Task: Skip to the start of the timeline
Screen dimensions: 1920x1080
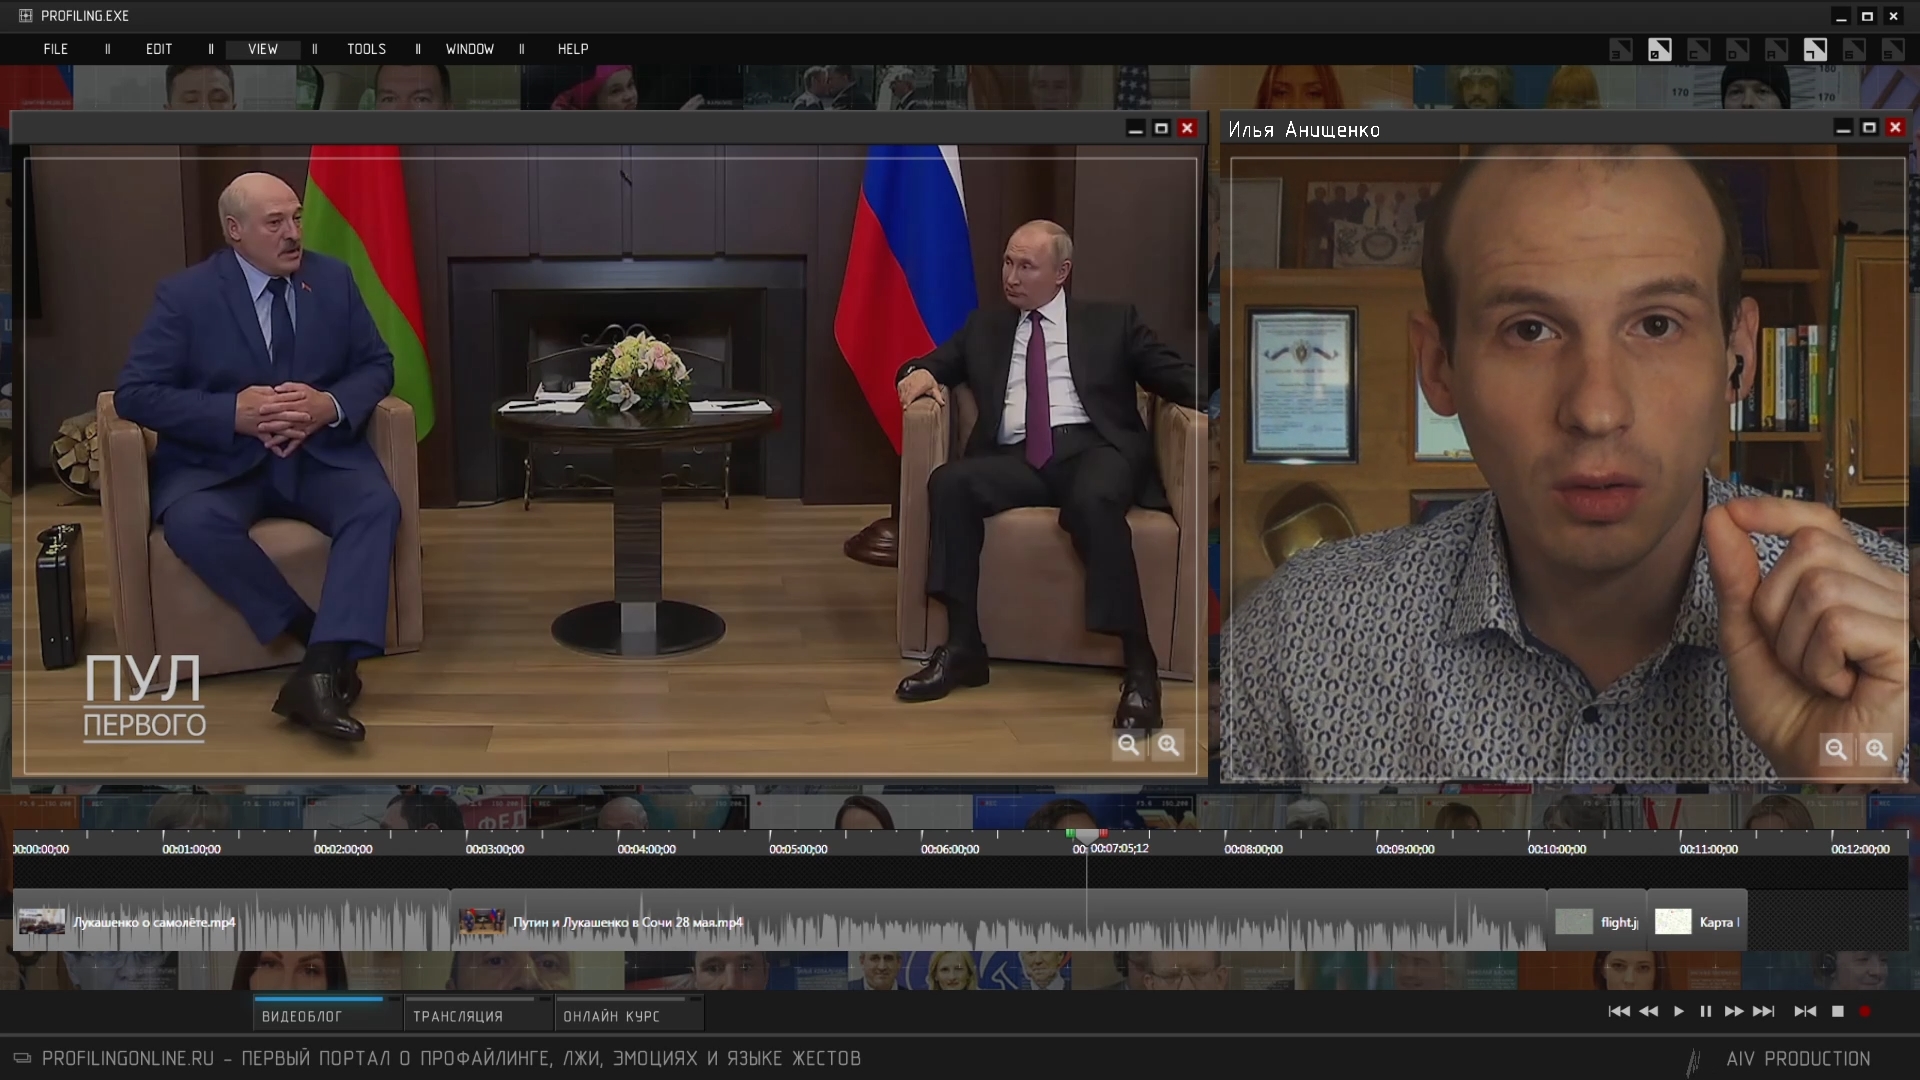Action: pyautogui.click(x=1618, y=1011)
